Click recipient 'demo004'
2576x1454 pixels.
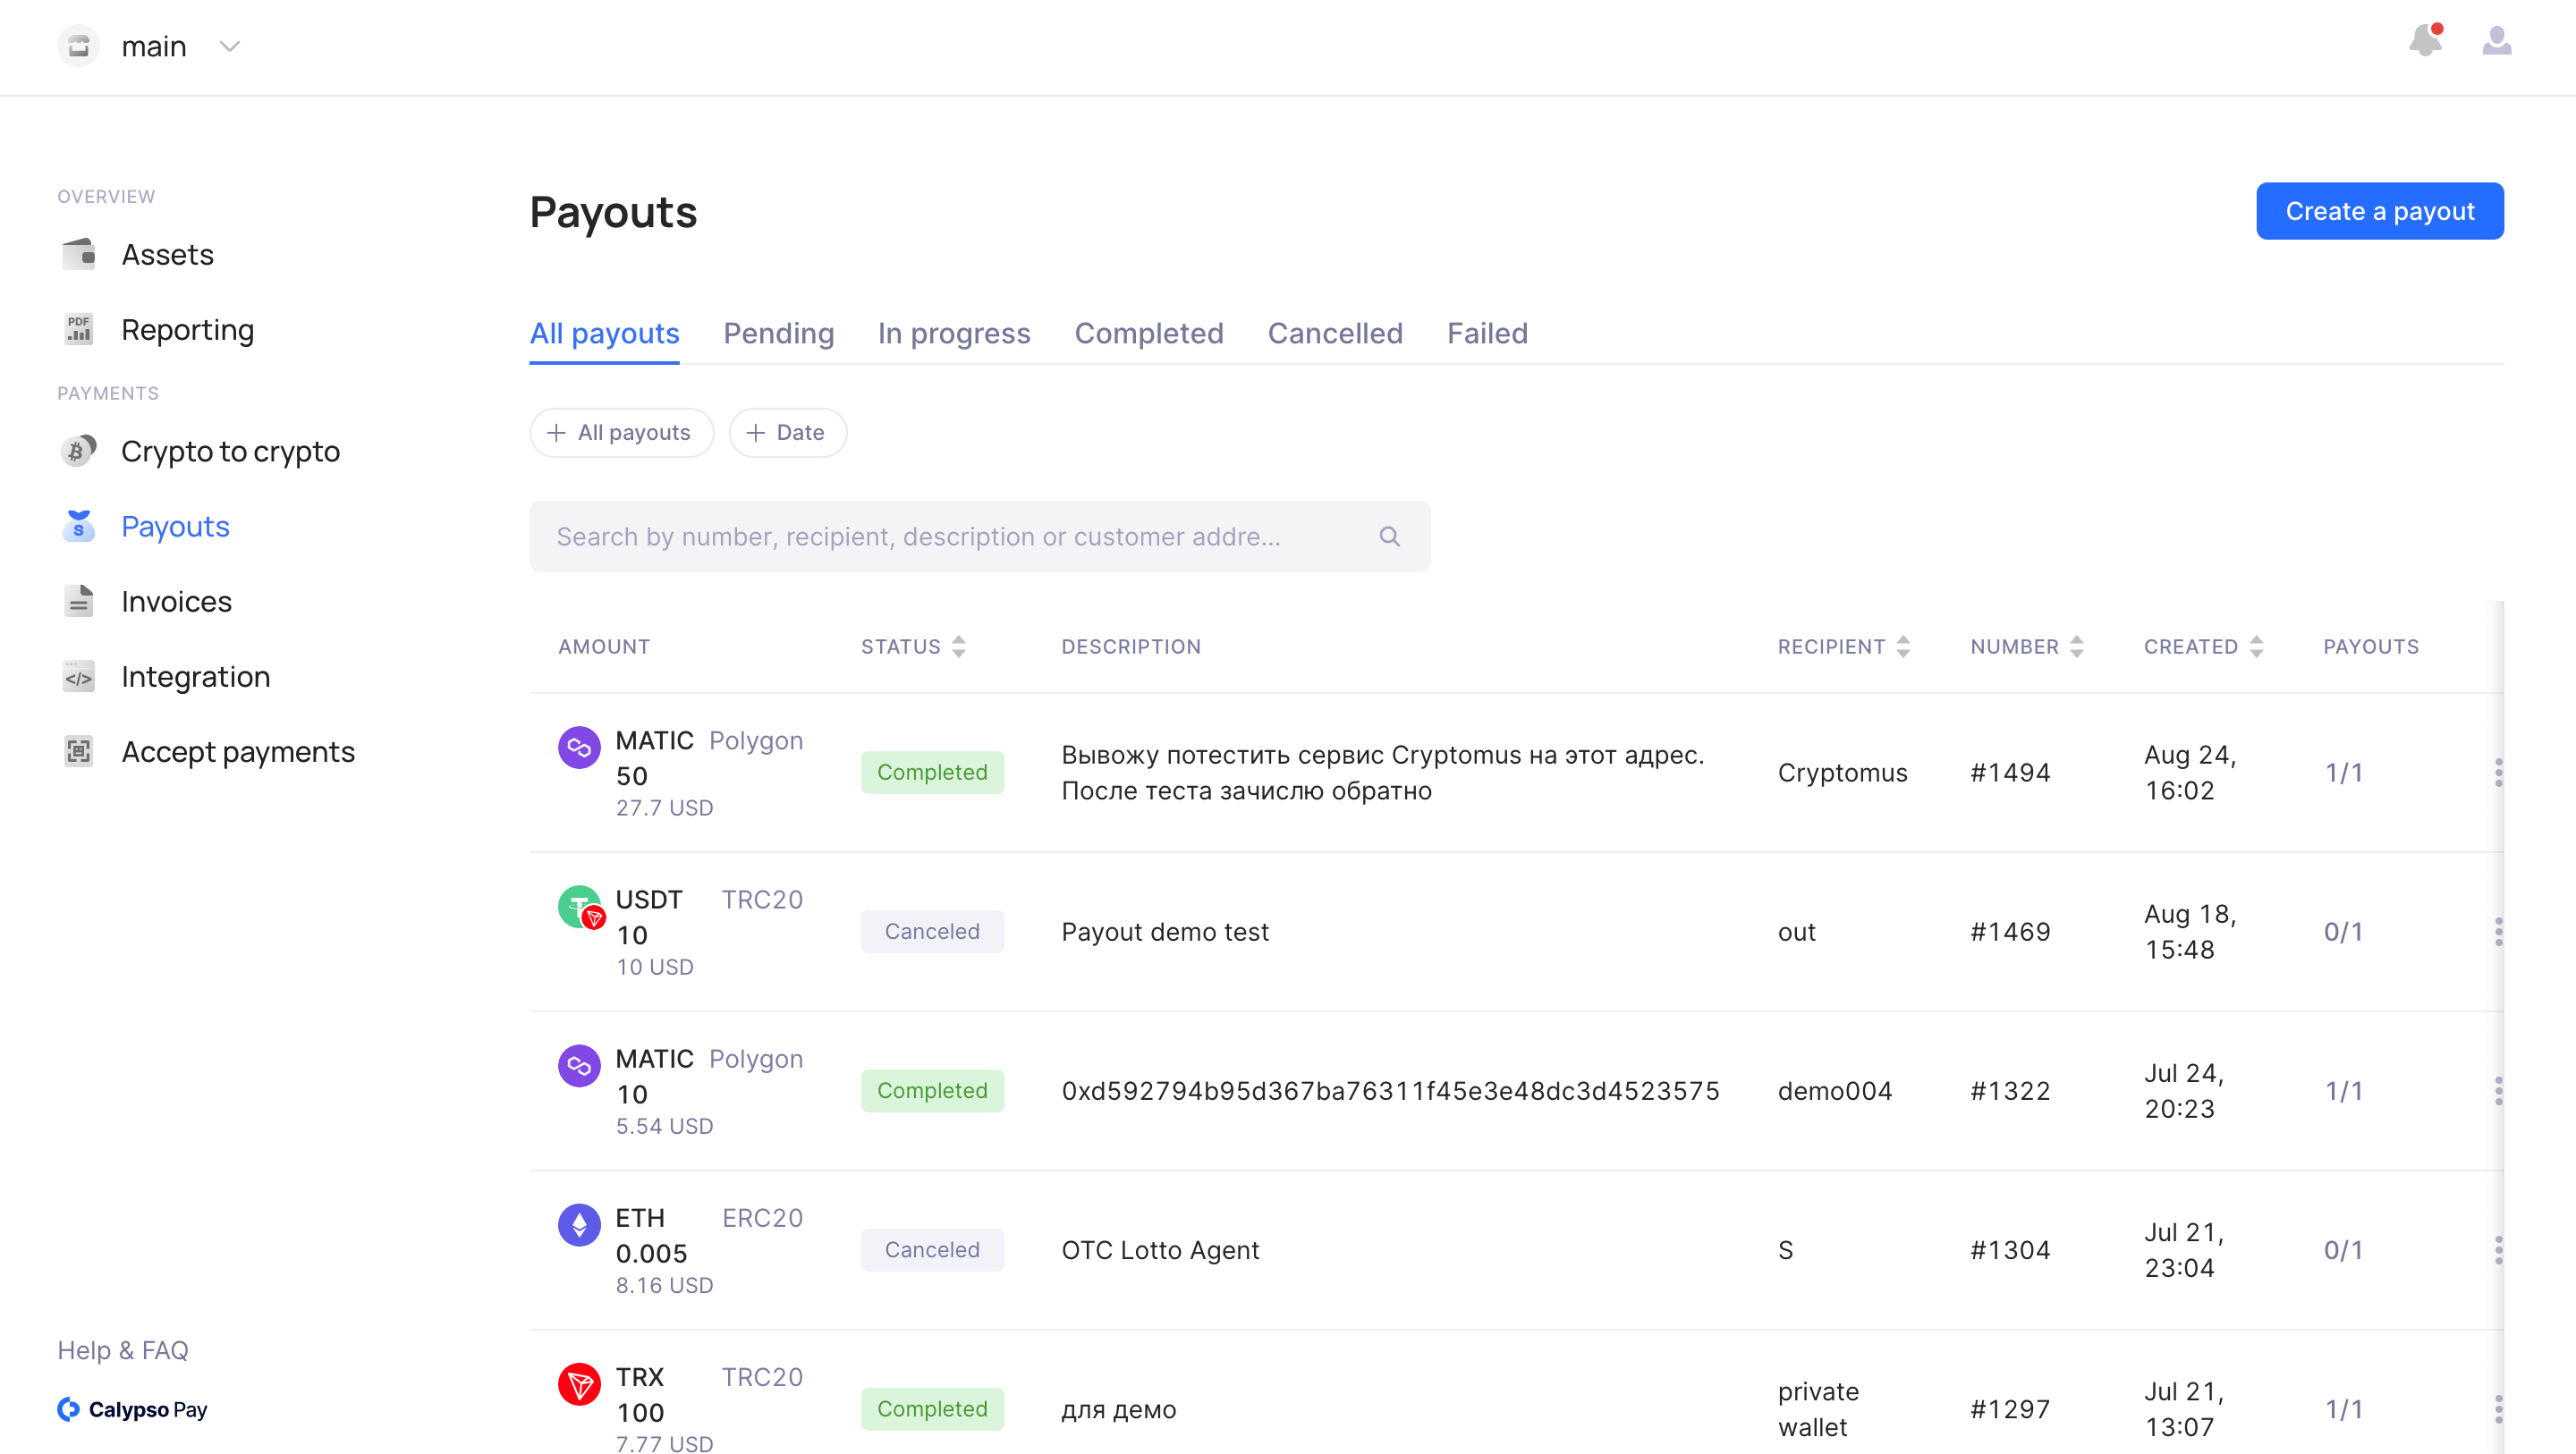tap(1835, 1090)
